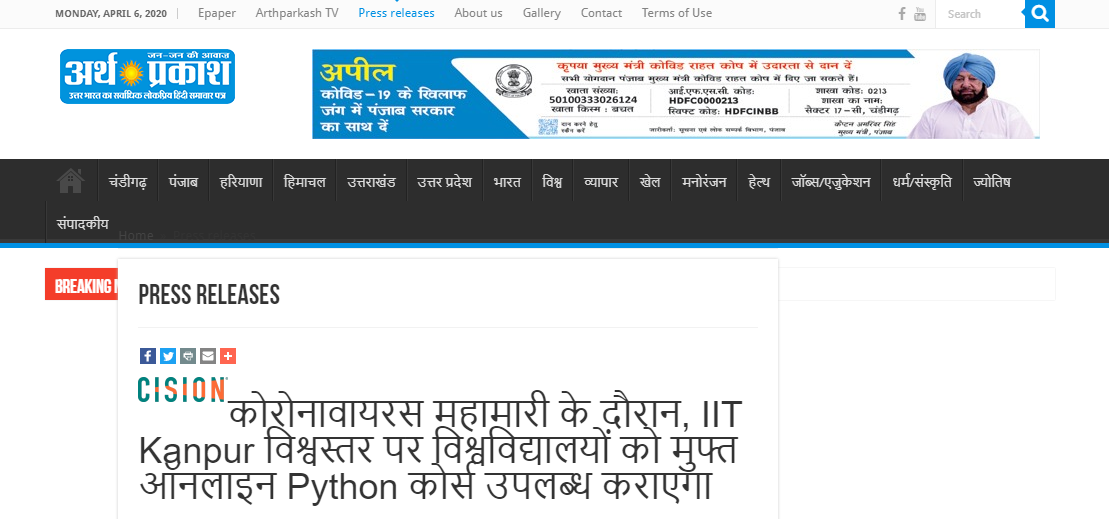Screen dimensions: 1109x519
Task: Open the Gallery link
Action: tap(542, 13)
